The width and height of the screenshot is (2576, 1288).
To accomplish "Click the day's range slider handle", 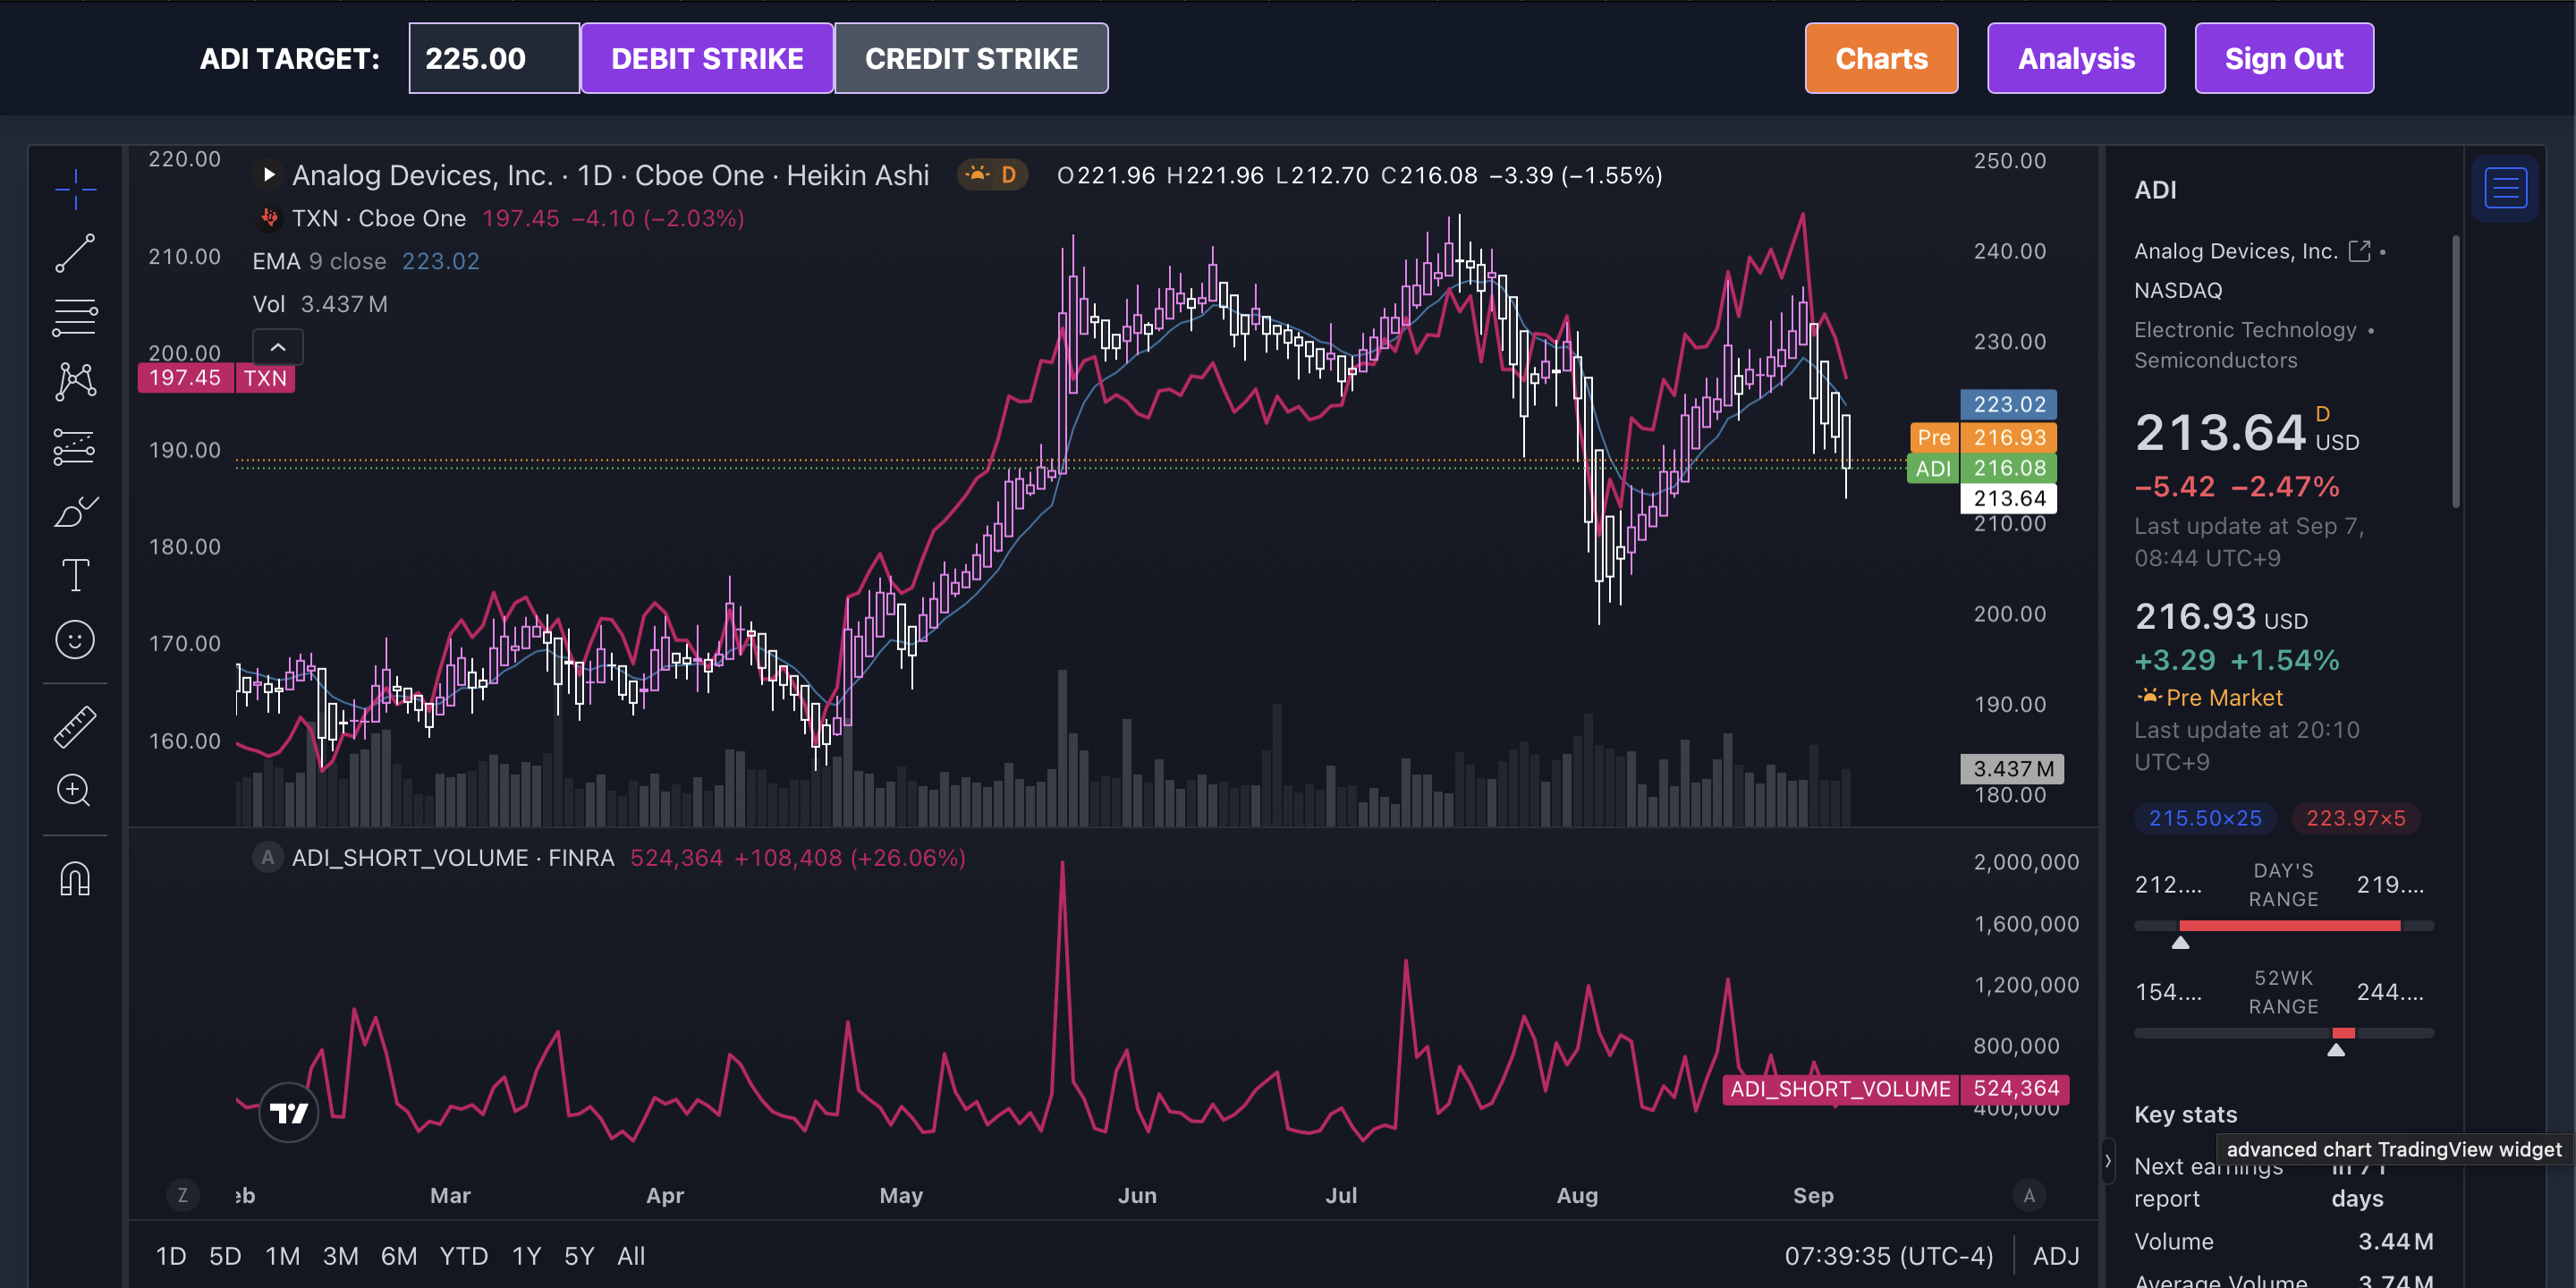I will pyautogui.click(x=2179, y=941).
